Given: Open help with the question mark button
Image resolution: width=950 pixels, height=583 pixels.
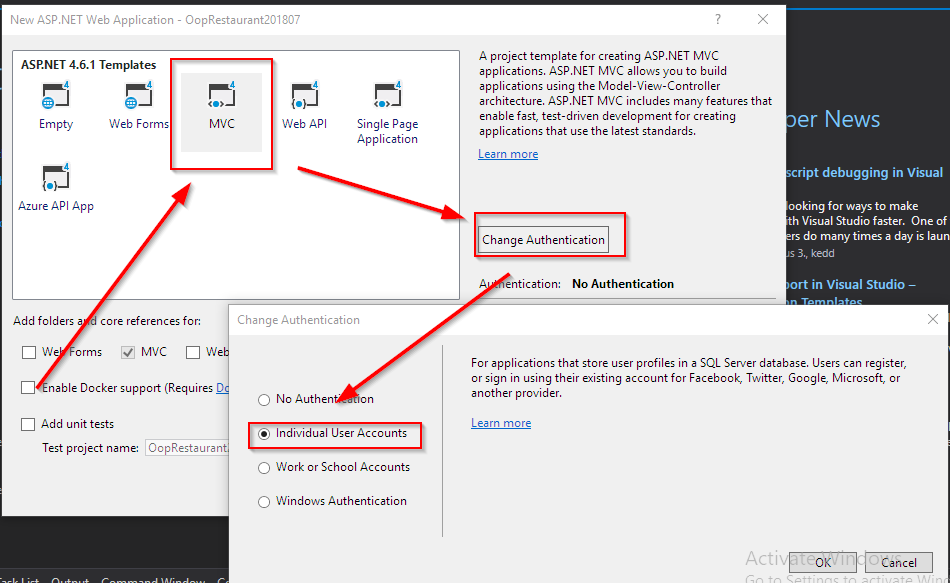Looking at the screenshot, I should (718, 19).
